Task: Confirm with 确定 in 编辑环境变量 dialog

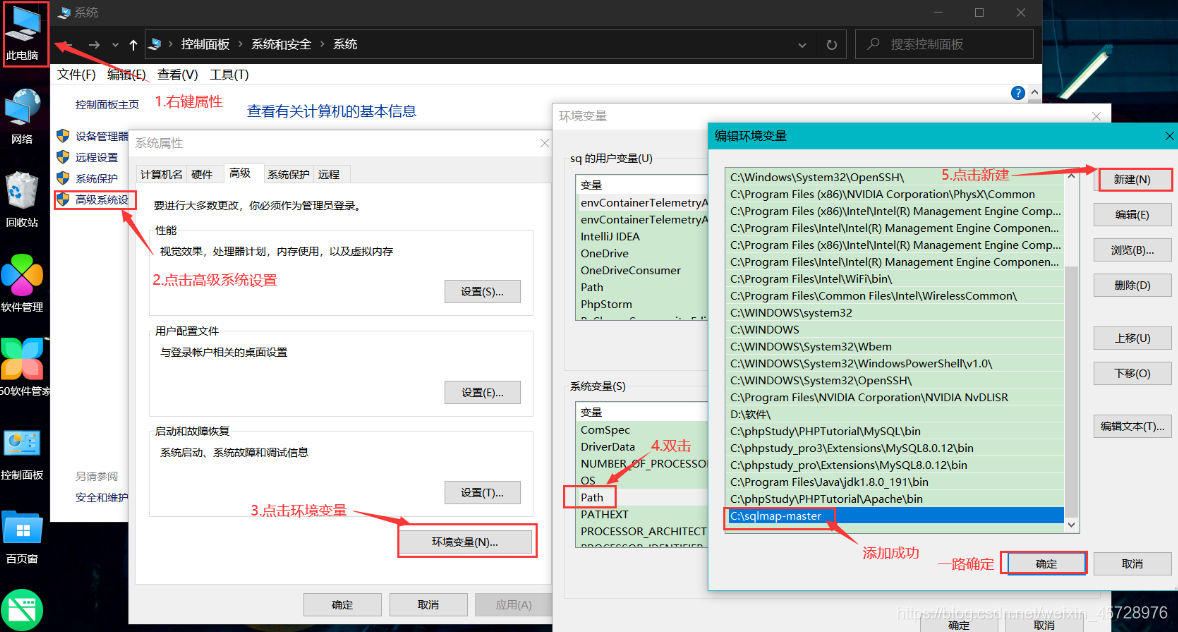Action: tap(1046, 564)
